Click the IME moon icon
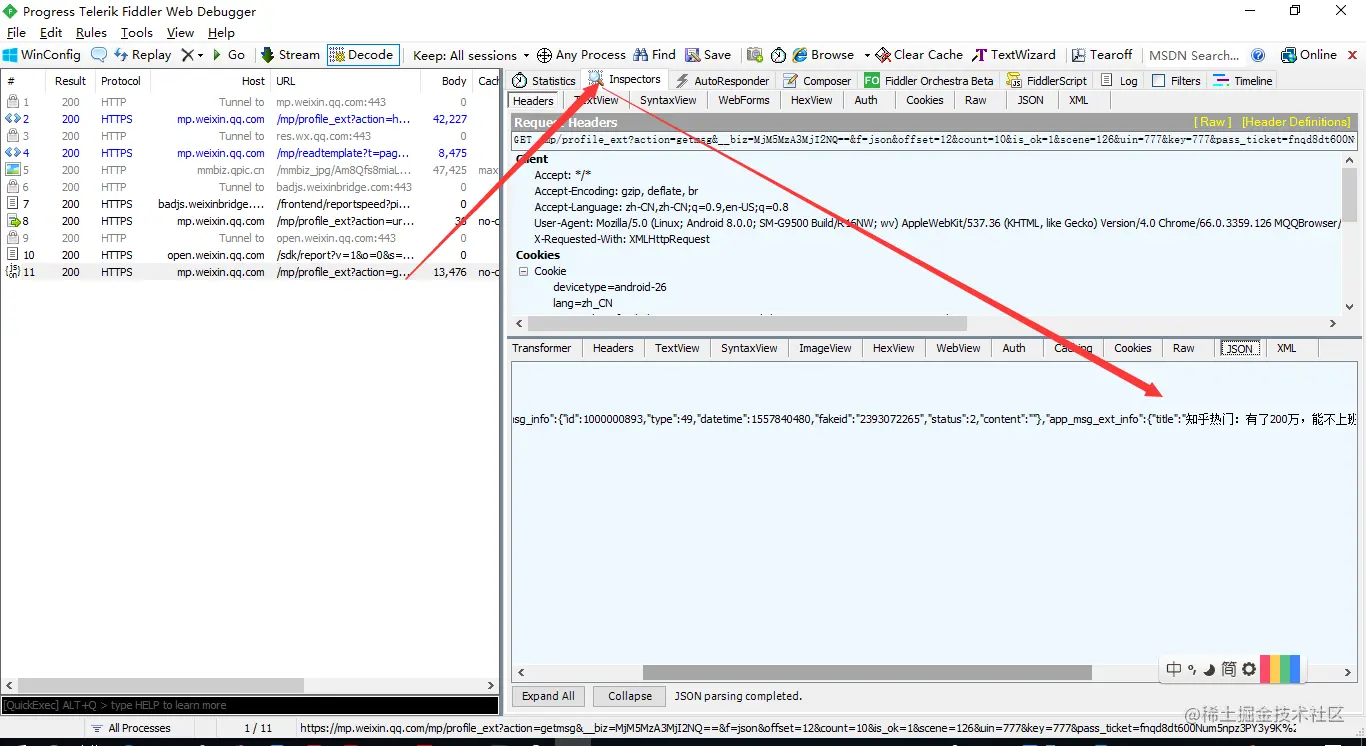 [x=1209, y=670]
